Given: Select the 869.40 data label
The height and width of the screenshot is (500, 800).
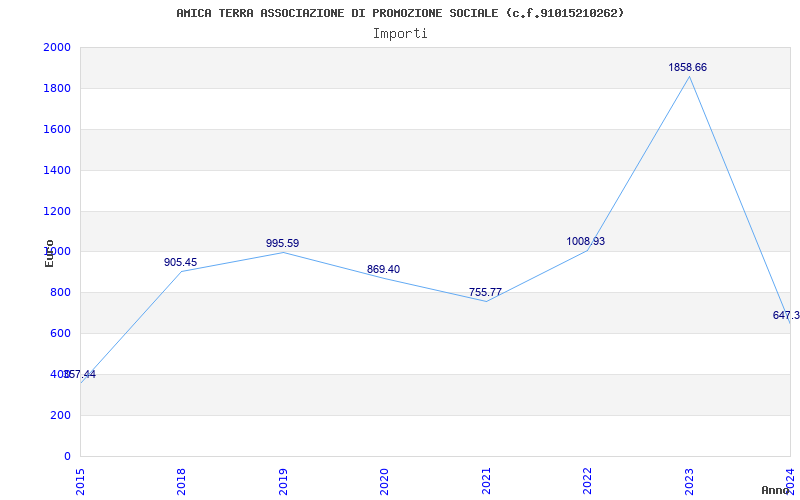Looking at the screenshot, I should [x=383, y=269].
